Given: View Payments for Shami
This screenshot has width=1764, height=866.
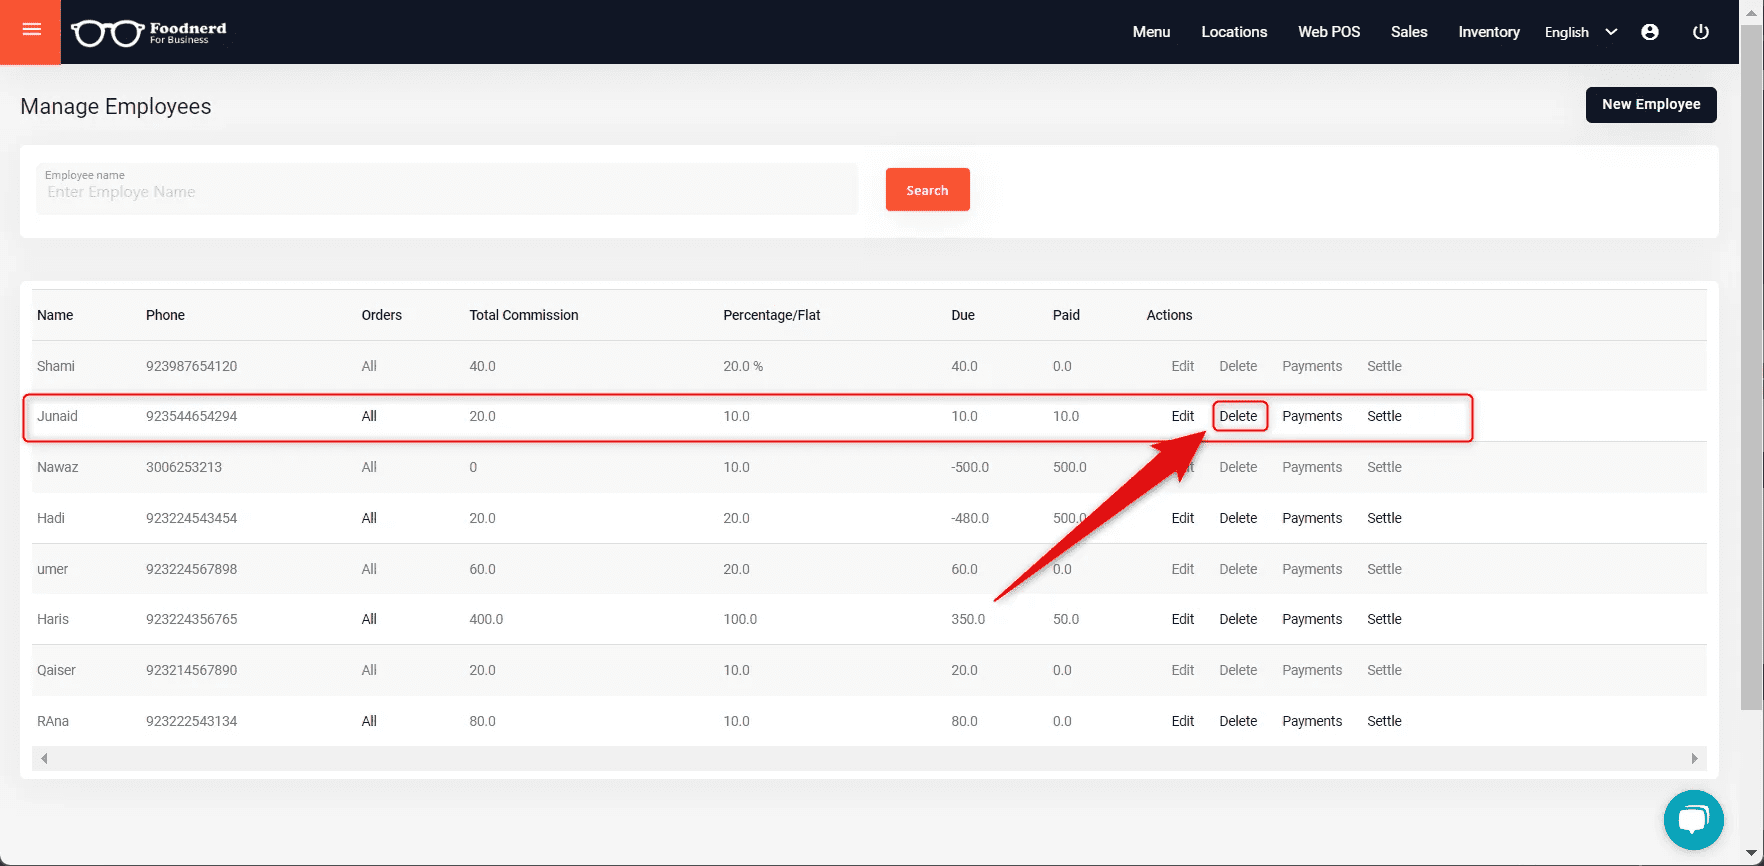Looking at the screenshot, I should 1312,366.
